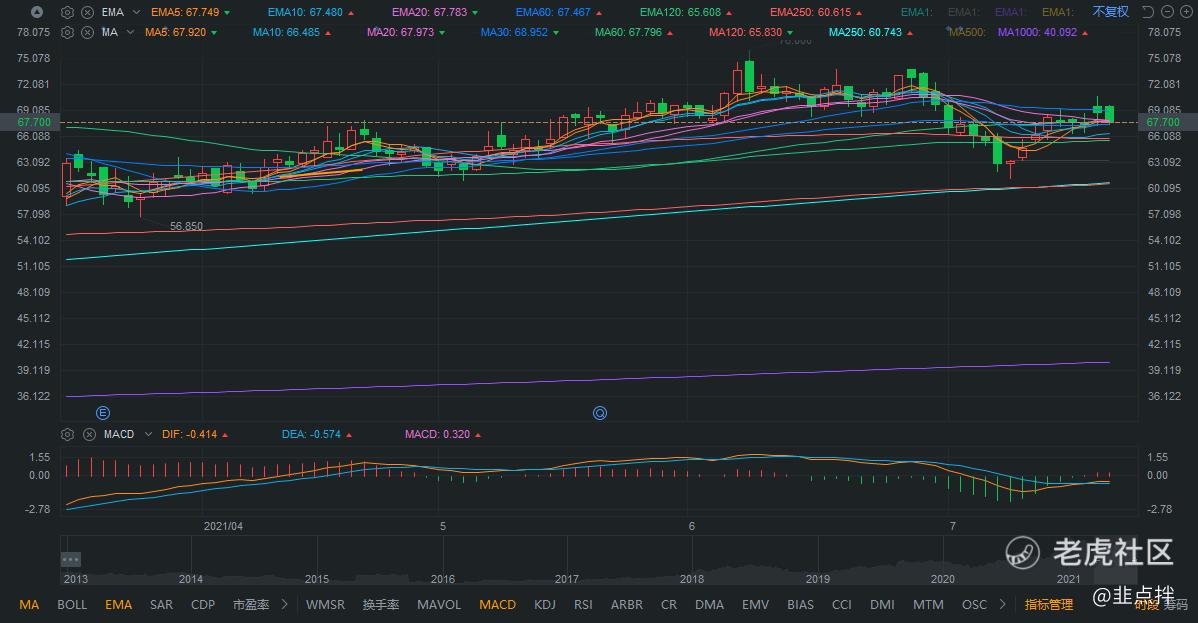Select the MAVOL indicator tab
This screenshot has width=1198, height=623.
(439, 605)
